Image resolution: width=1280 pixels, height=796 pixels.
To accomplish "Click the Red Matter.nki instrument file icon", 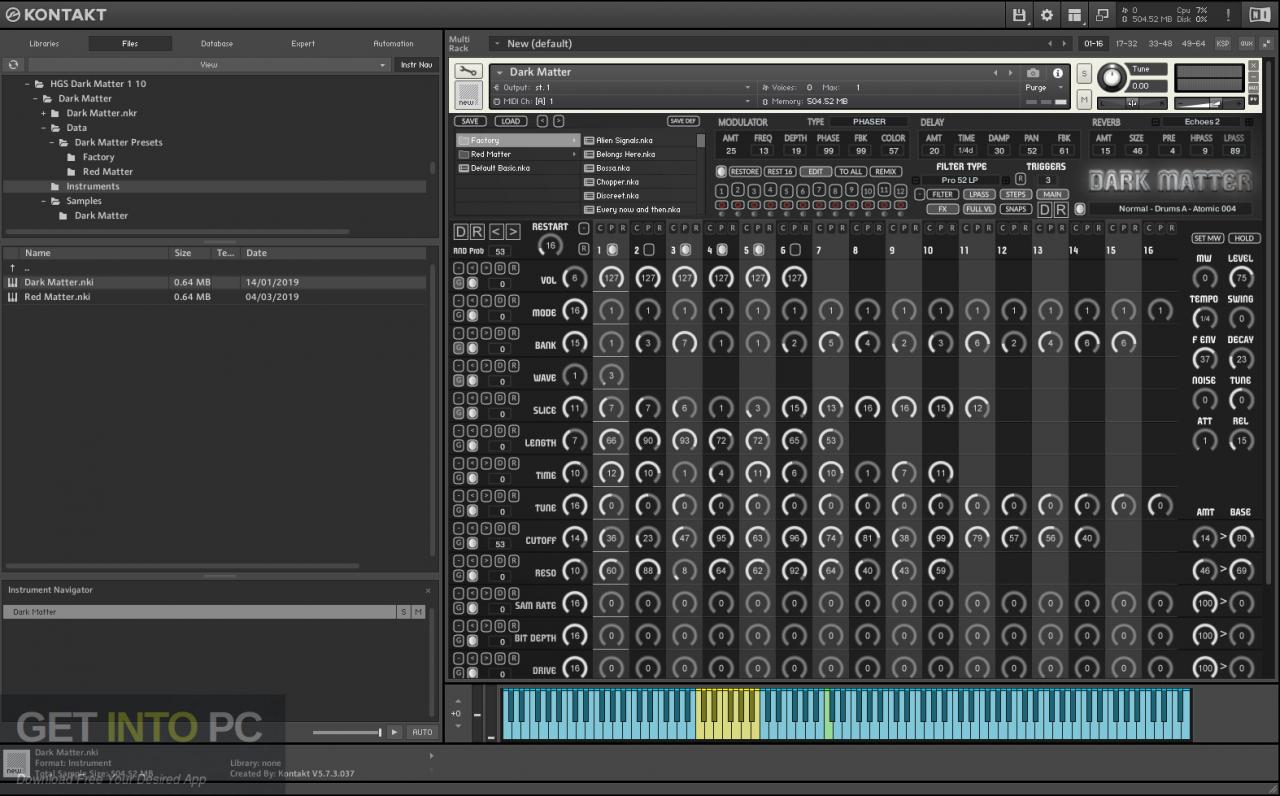I will [13, 297].
